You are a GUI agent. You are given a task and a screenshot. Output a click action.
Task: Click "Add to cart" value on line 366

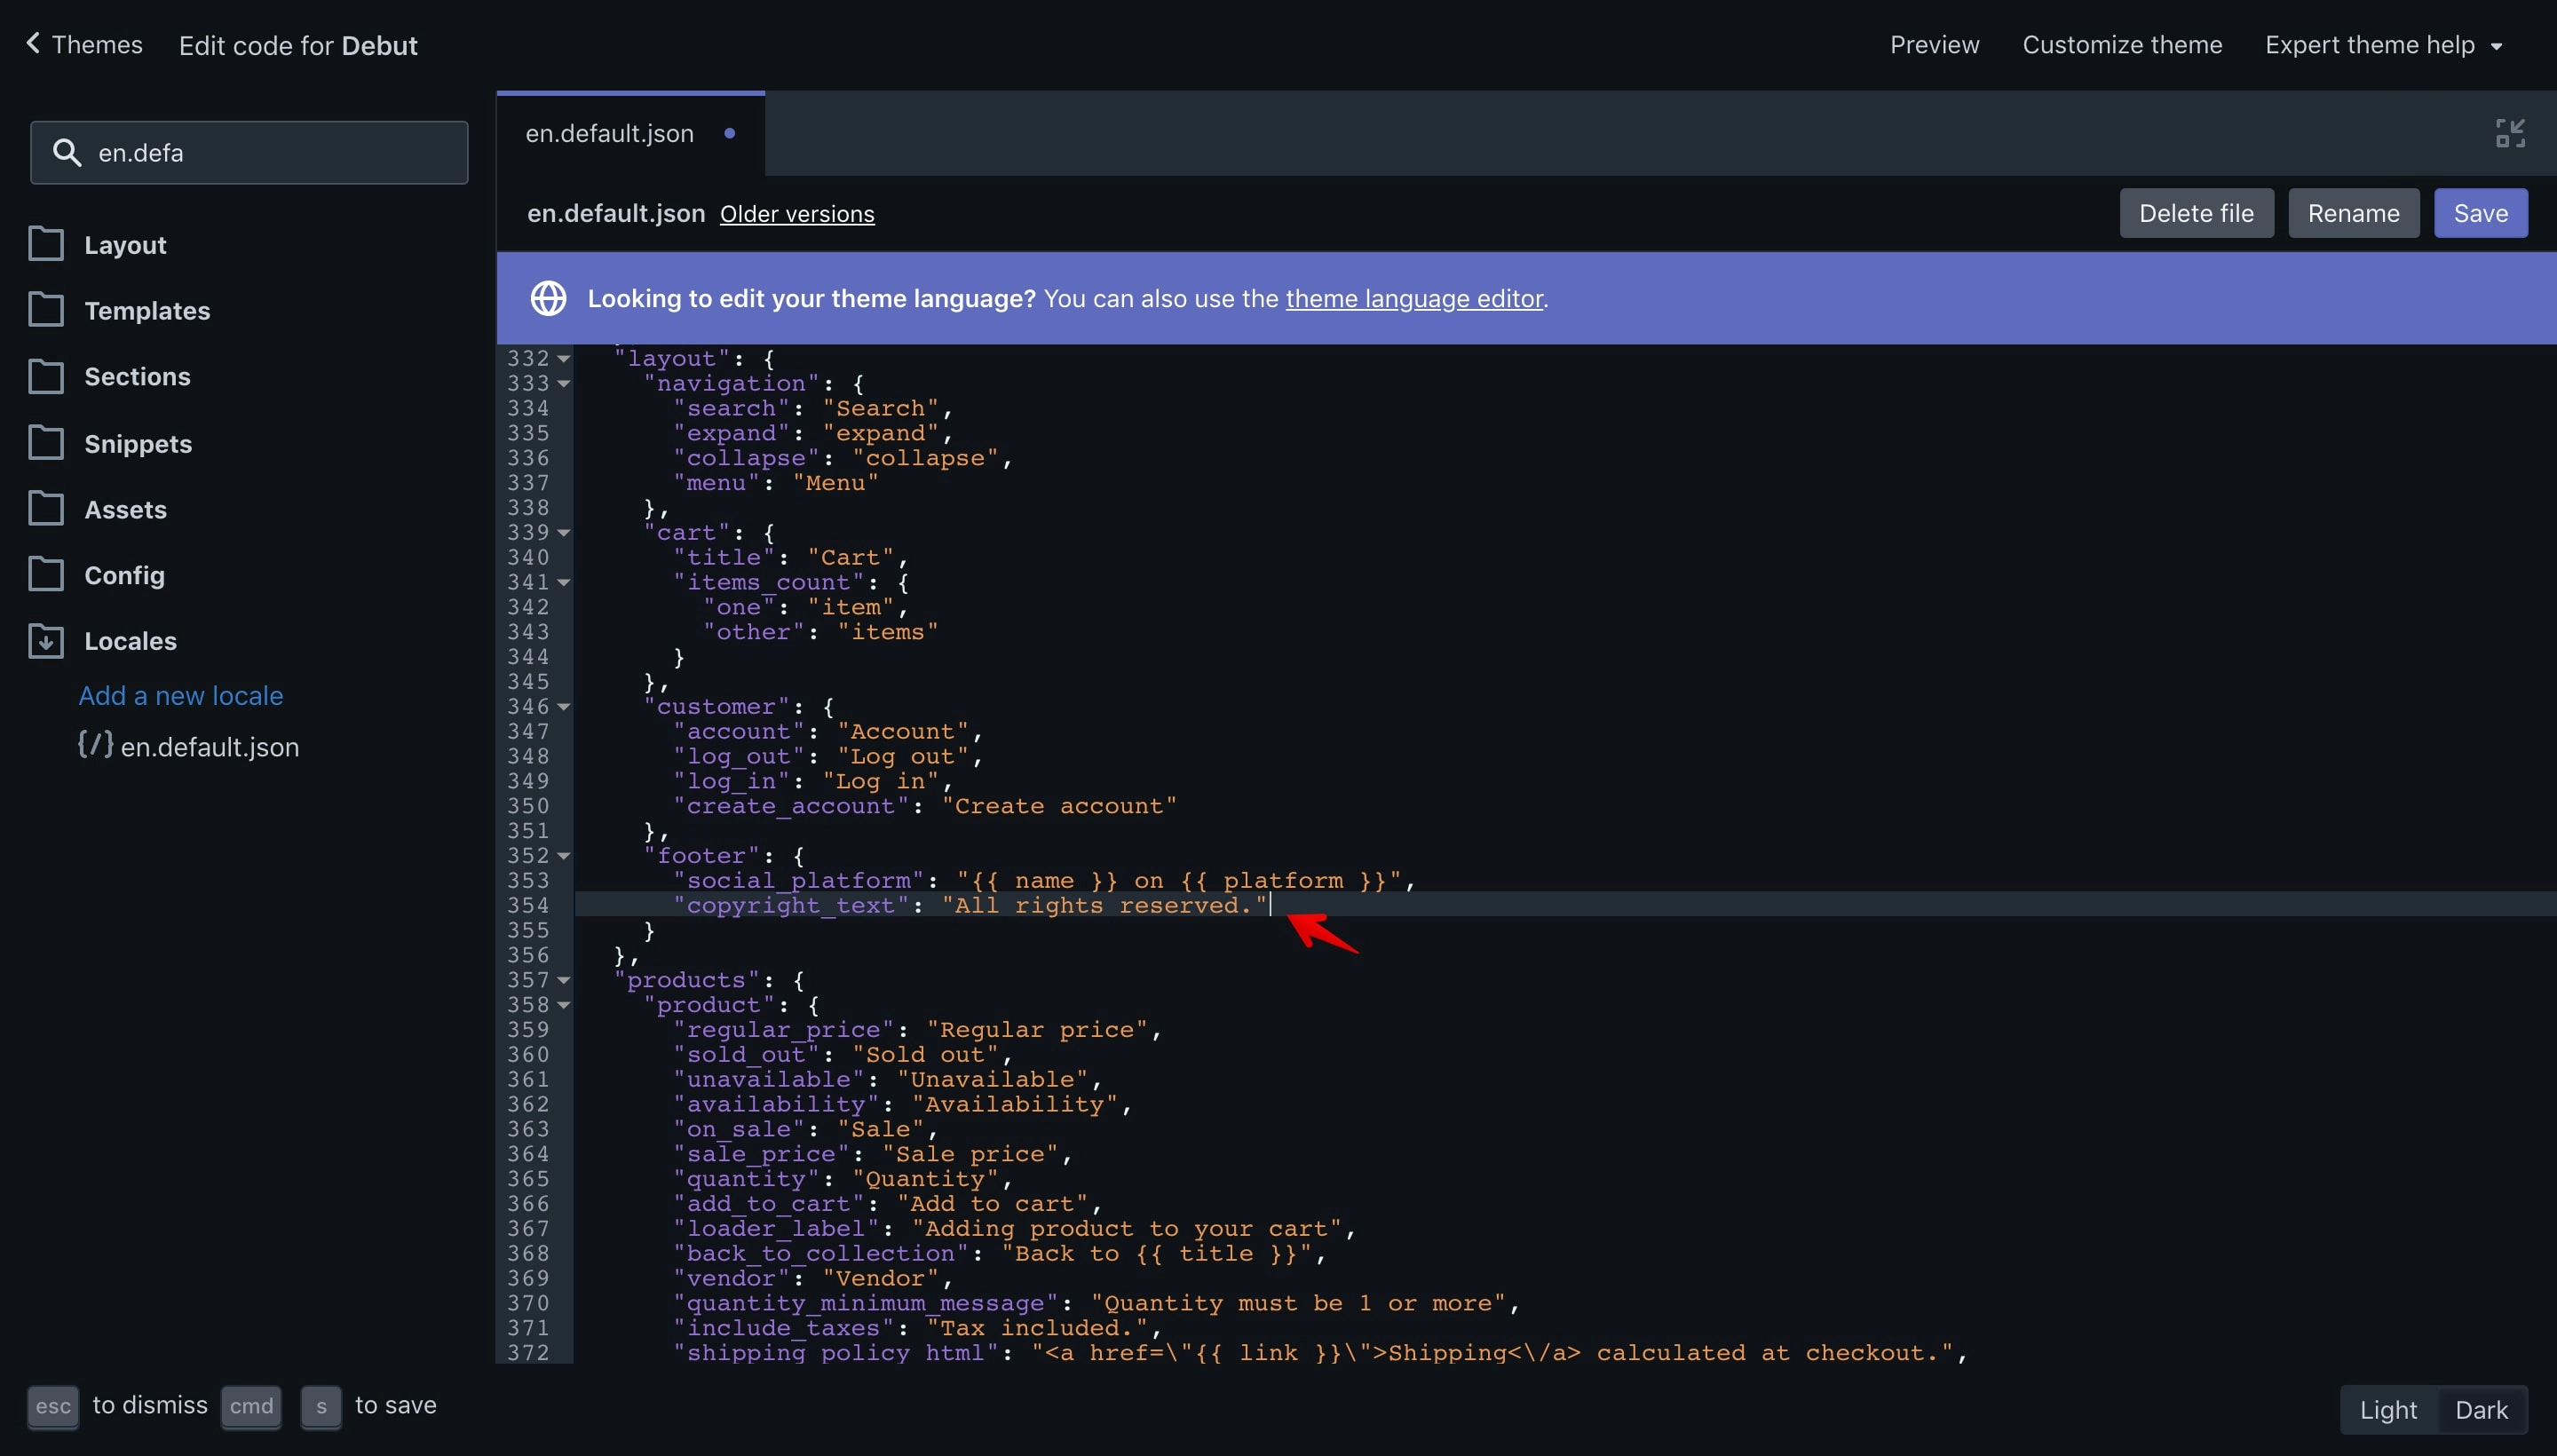[x=992, y=1204]
